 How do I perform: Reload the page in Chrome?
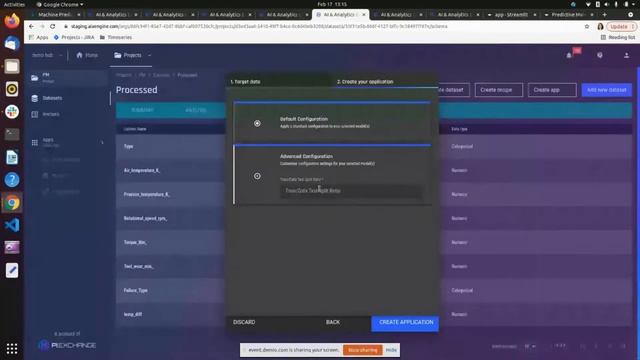click(x=53, y=26)
